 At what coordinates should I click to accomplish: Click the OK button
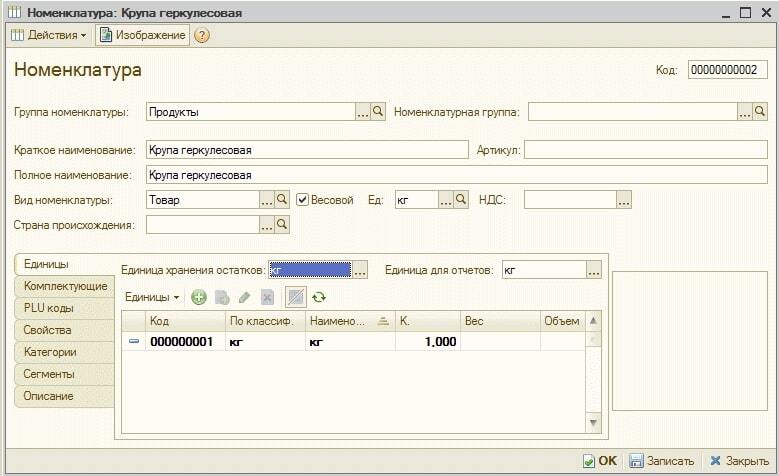click(600, 461)
